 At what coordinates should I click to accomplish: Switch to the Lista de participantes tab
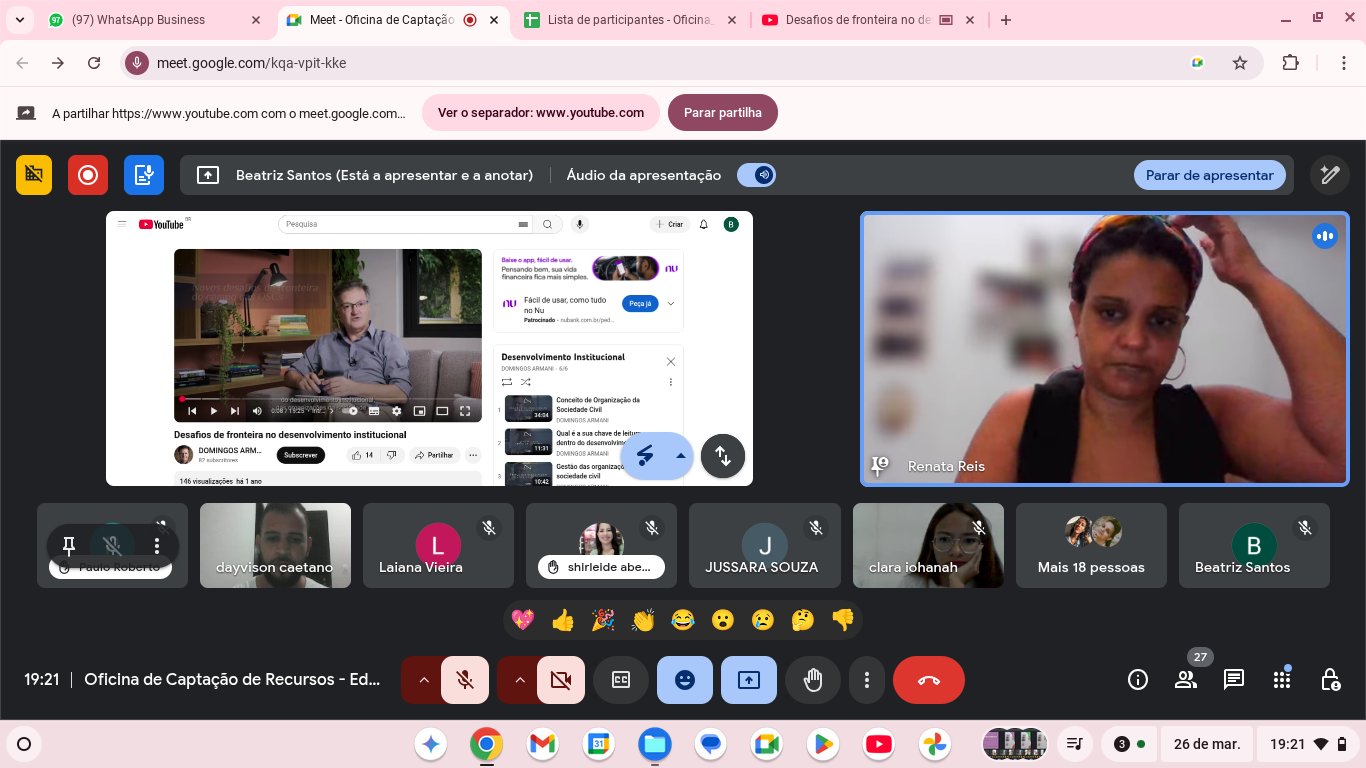coord(630,20)
